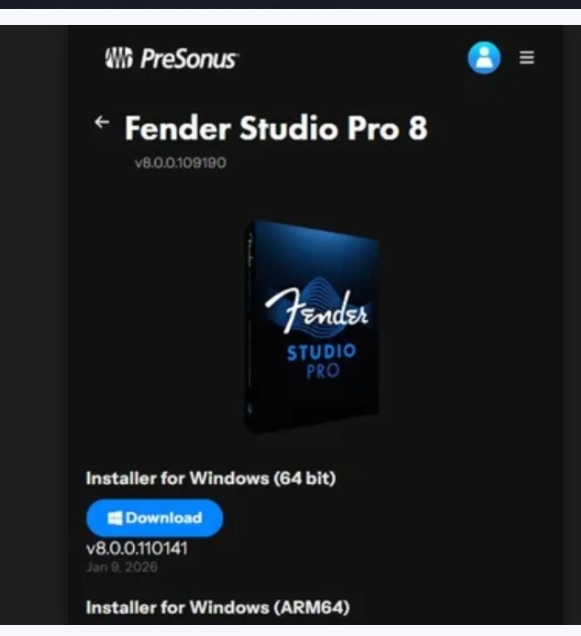Click the white bar above the page
This screenshot has height=636, width=581.
tap(290, 17)
